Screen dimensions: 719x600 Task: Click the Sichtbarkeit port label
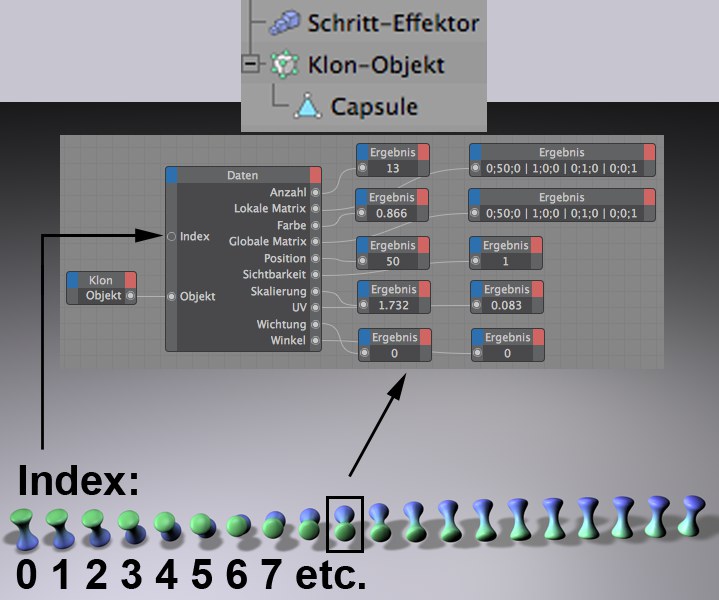[x=274, y=275]
